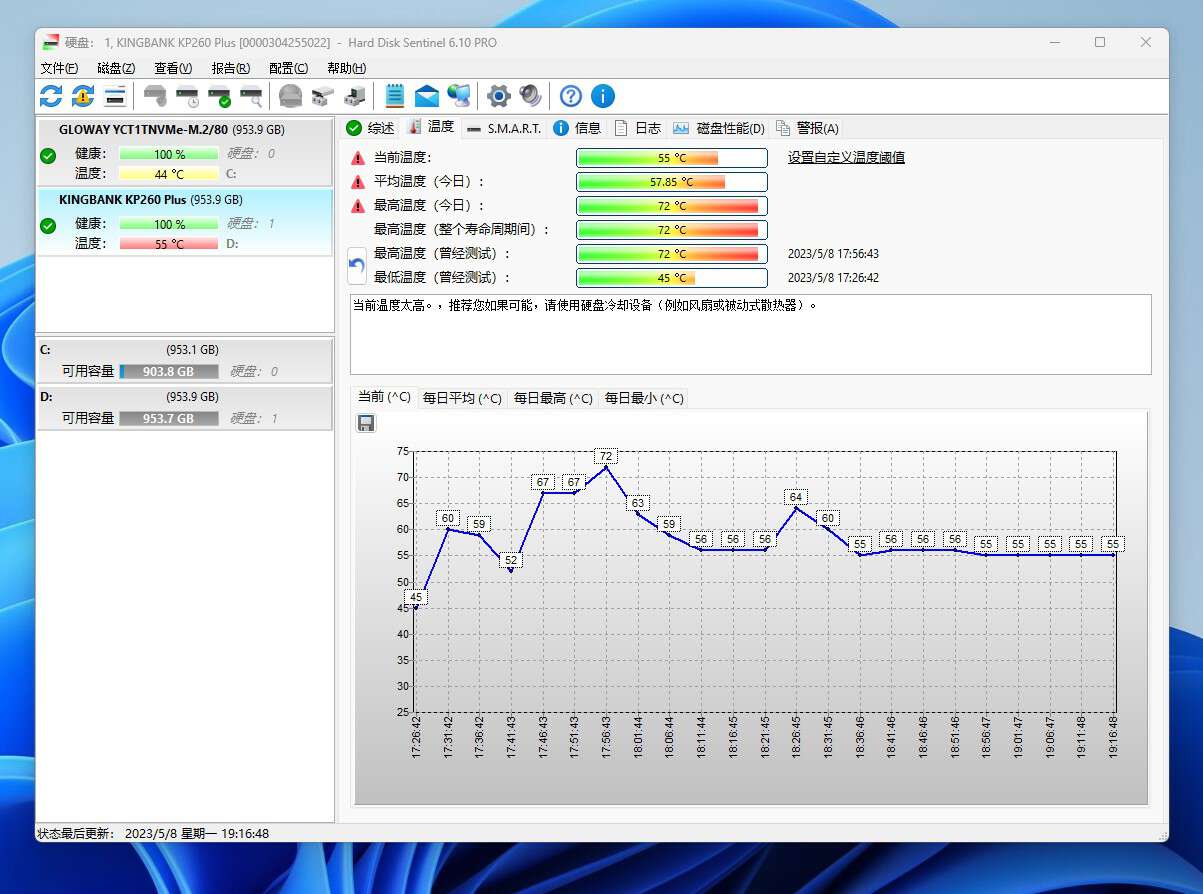Click the disk icon with green checkmark
Image resolution: width=1203 pixels, height=894 pixels.
pyautogui.click(x=219, y=97)
